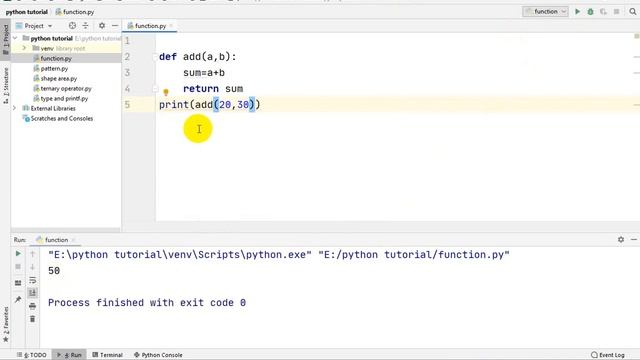The width and height of the screenshot is (640, 360).
Task: Select function.py in Project tree
Action: coord(56,58)
